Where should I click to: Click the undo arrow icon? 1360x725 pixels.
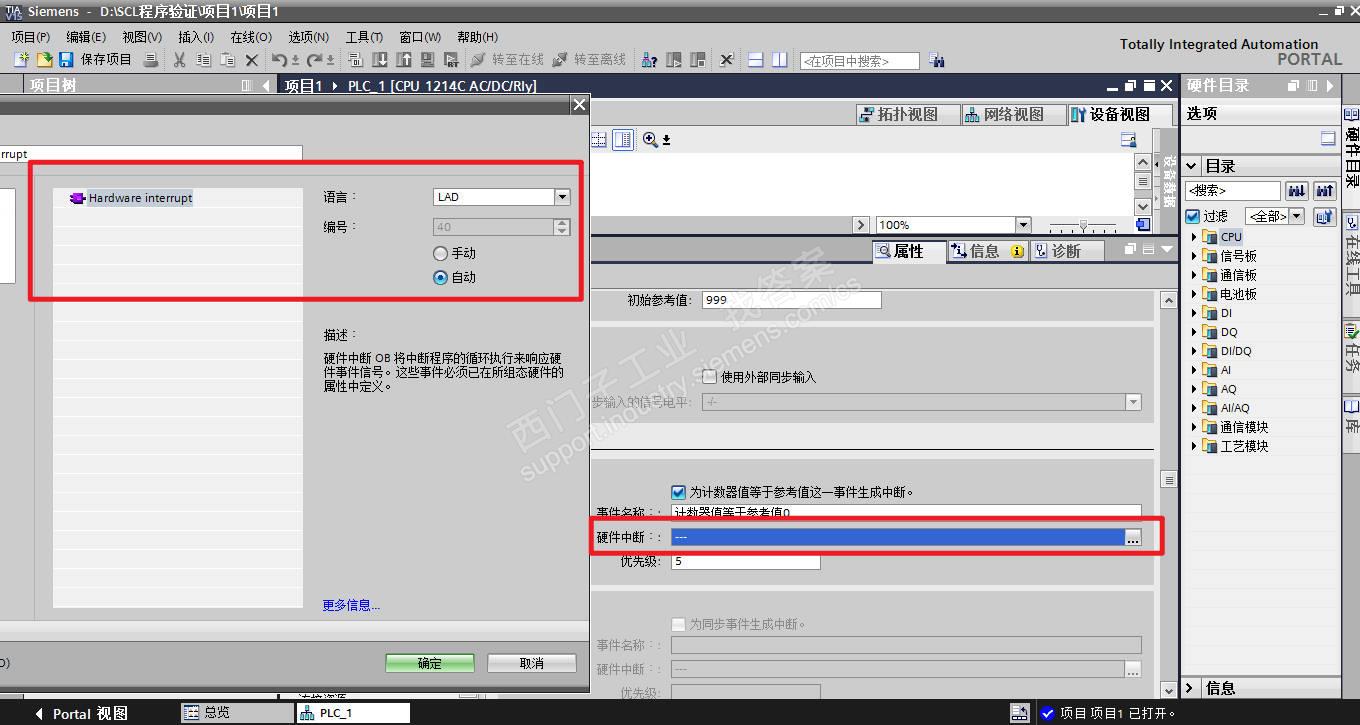coord(281,60)
